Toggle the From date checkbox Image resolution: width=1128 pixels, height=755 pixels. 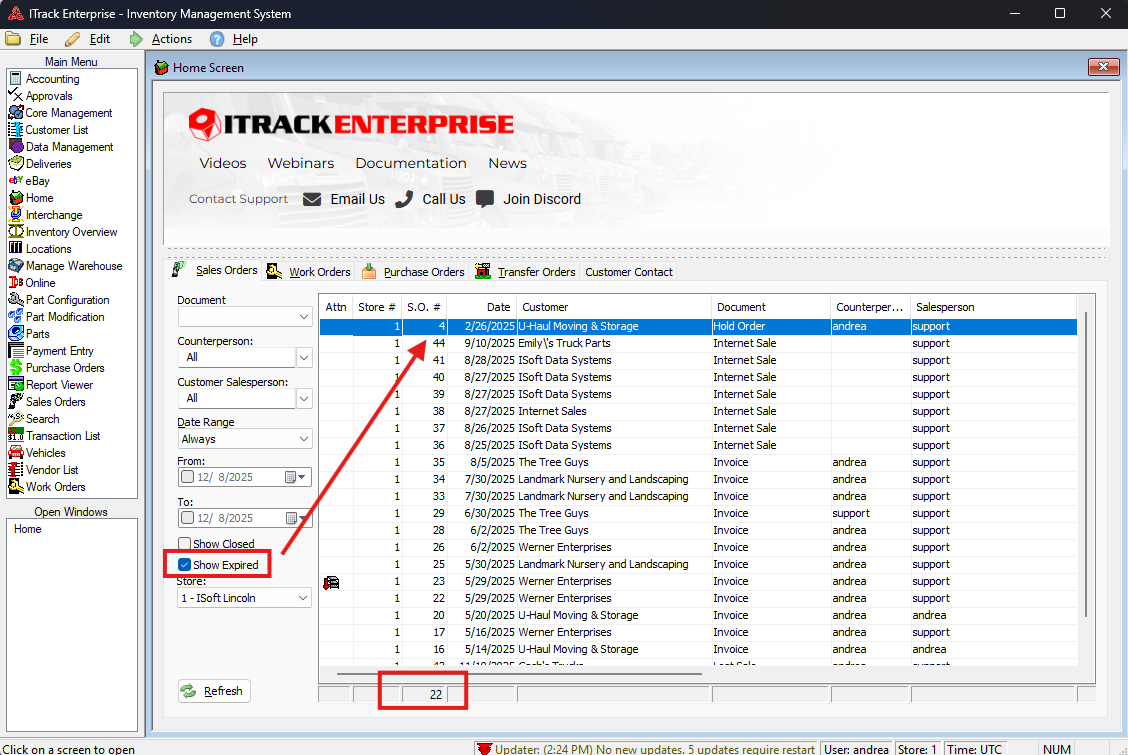pos(188,477)
